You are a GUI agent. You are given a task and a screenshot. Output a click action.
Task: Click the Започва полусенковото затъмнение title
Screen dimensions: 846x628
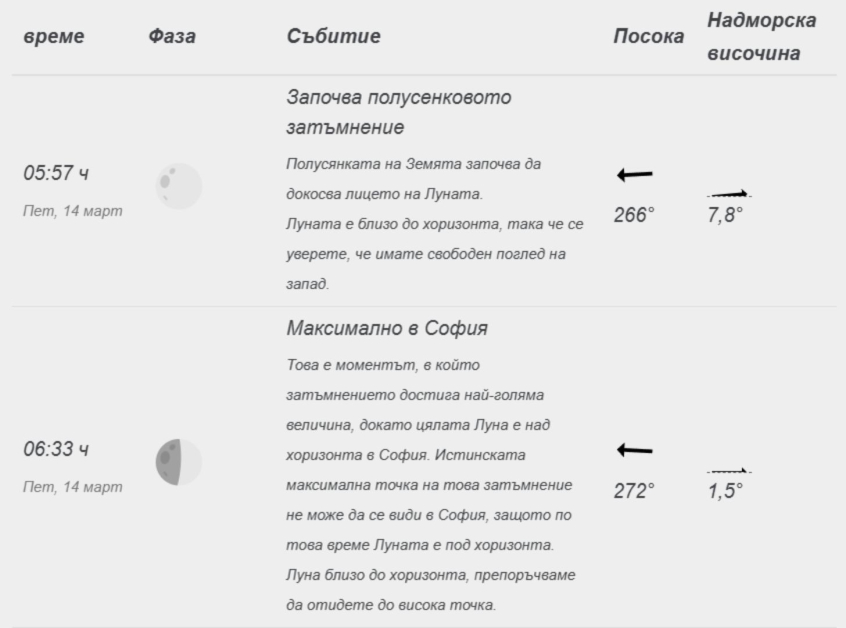[x=399, y=112]
